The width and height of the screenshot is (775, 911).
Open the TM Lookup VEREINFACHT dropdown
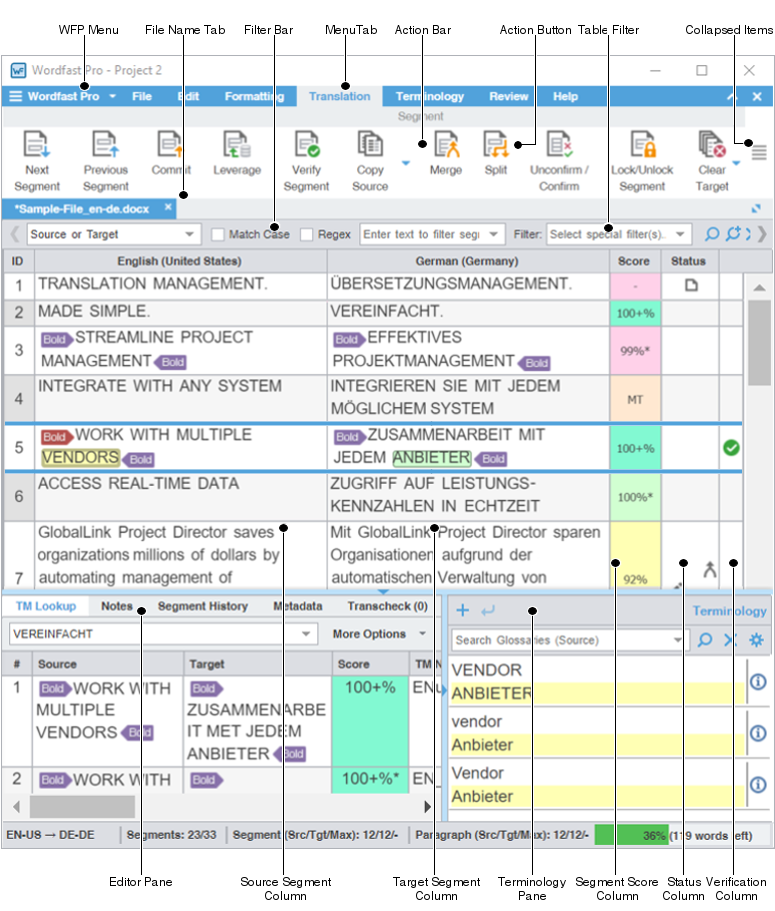pos(306,634)
